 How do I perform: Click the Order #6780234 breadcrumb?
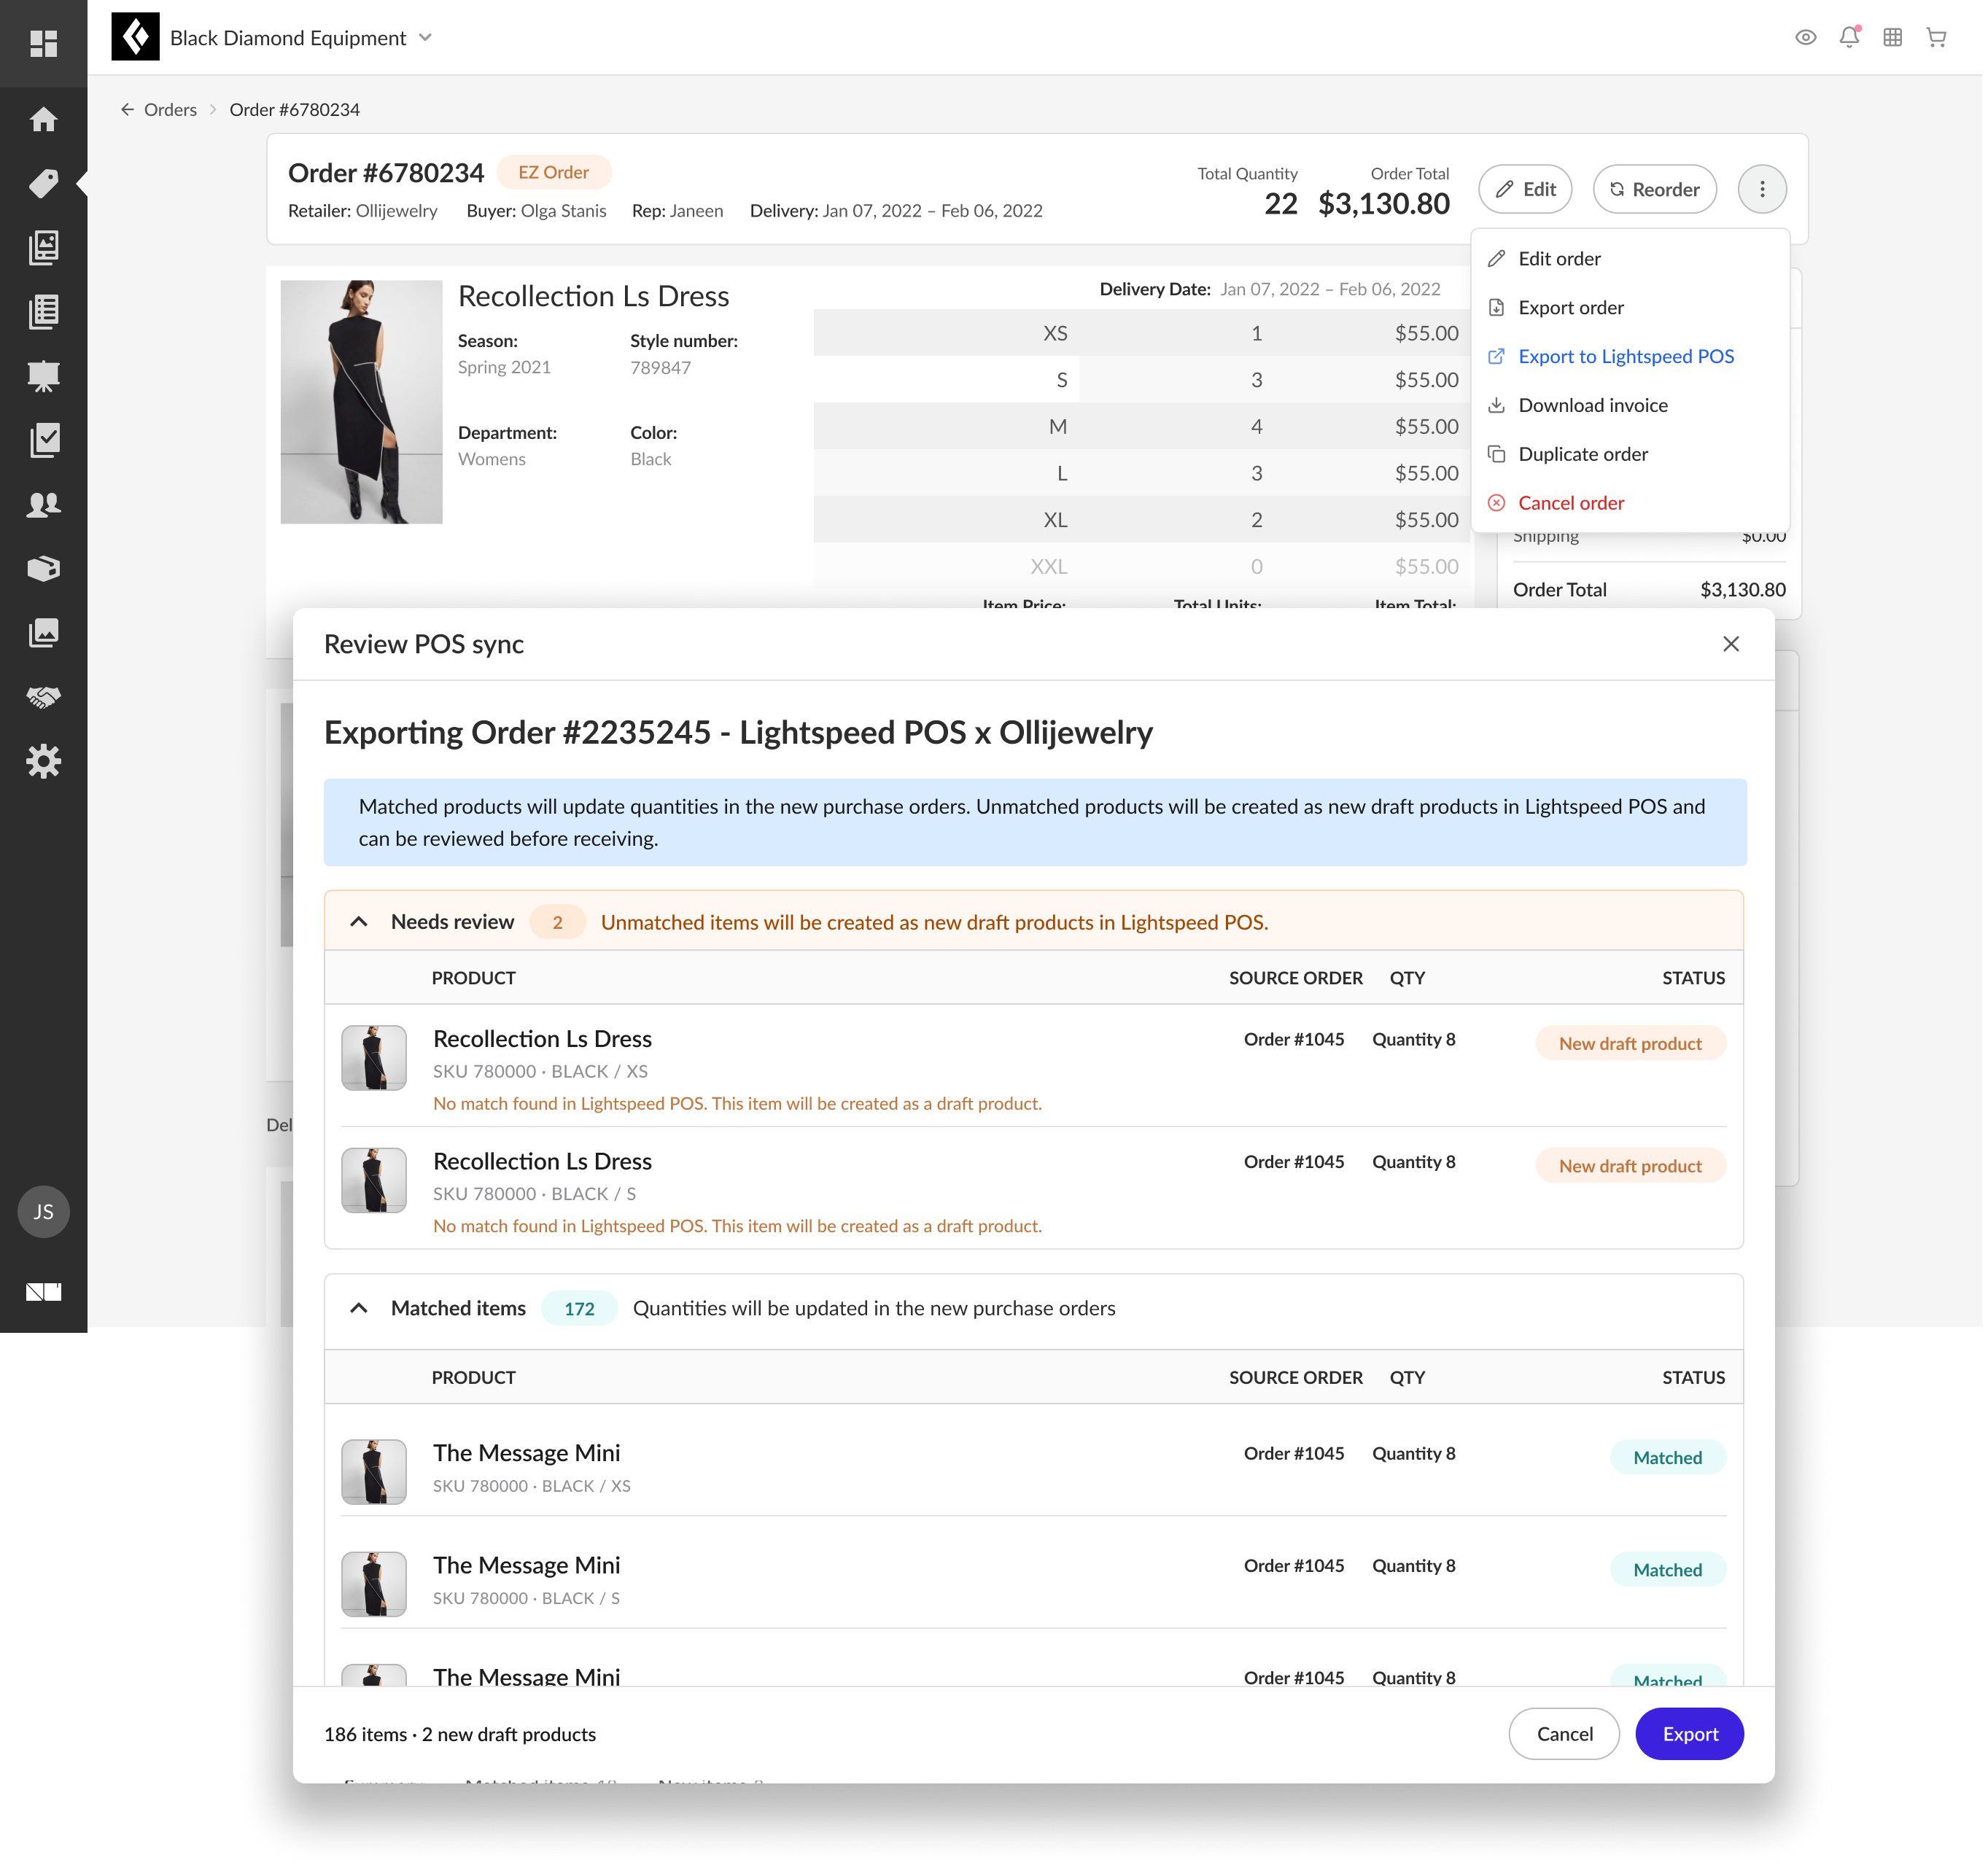click(295, 110)
